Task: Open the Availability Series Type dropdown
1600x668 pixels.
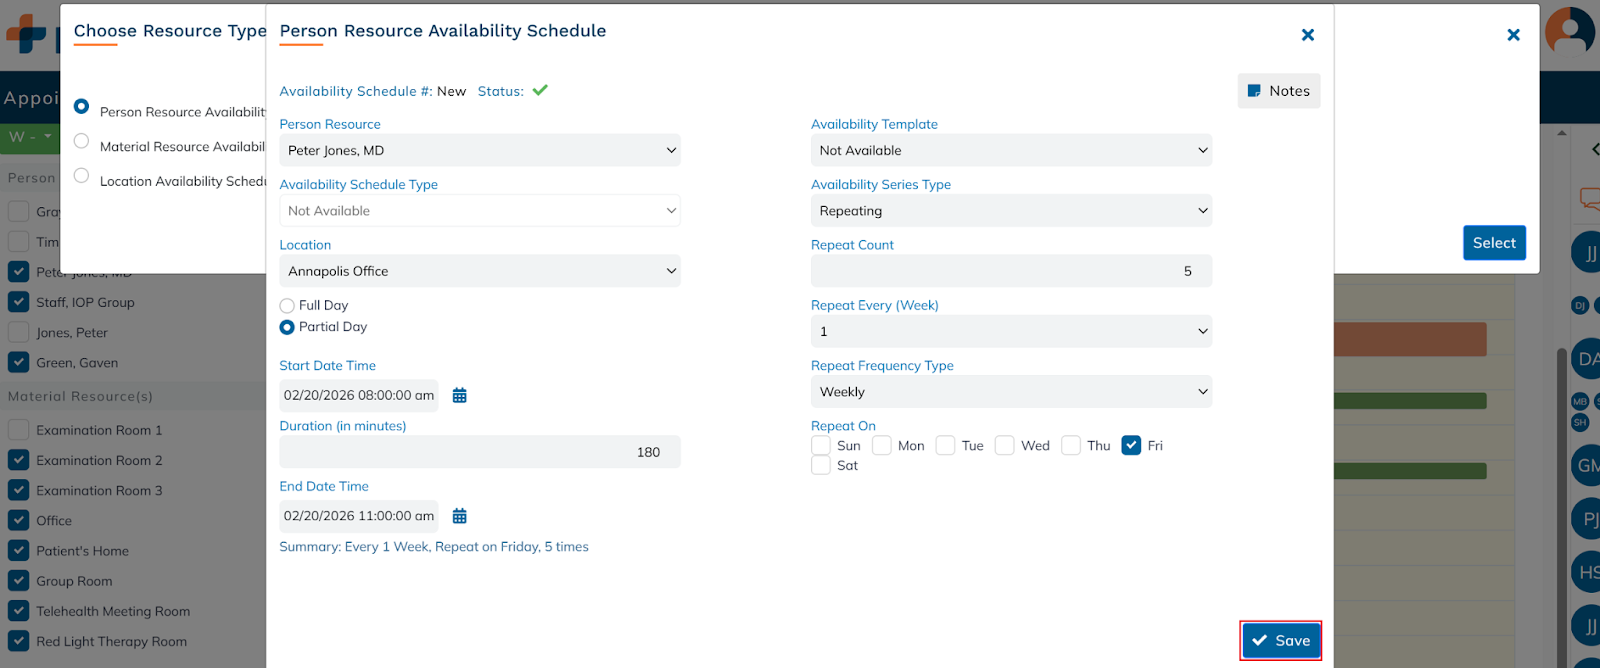Action: pos(1011,211)
